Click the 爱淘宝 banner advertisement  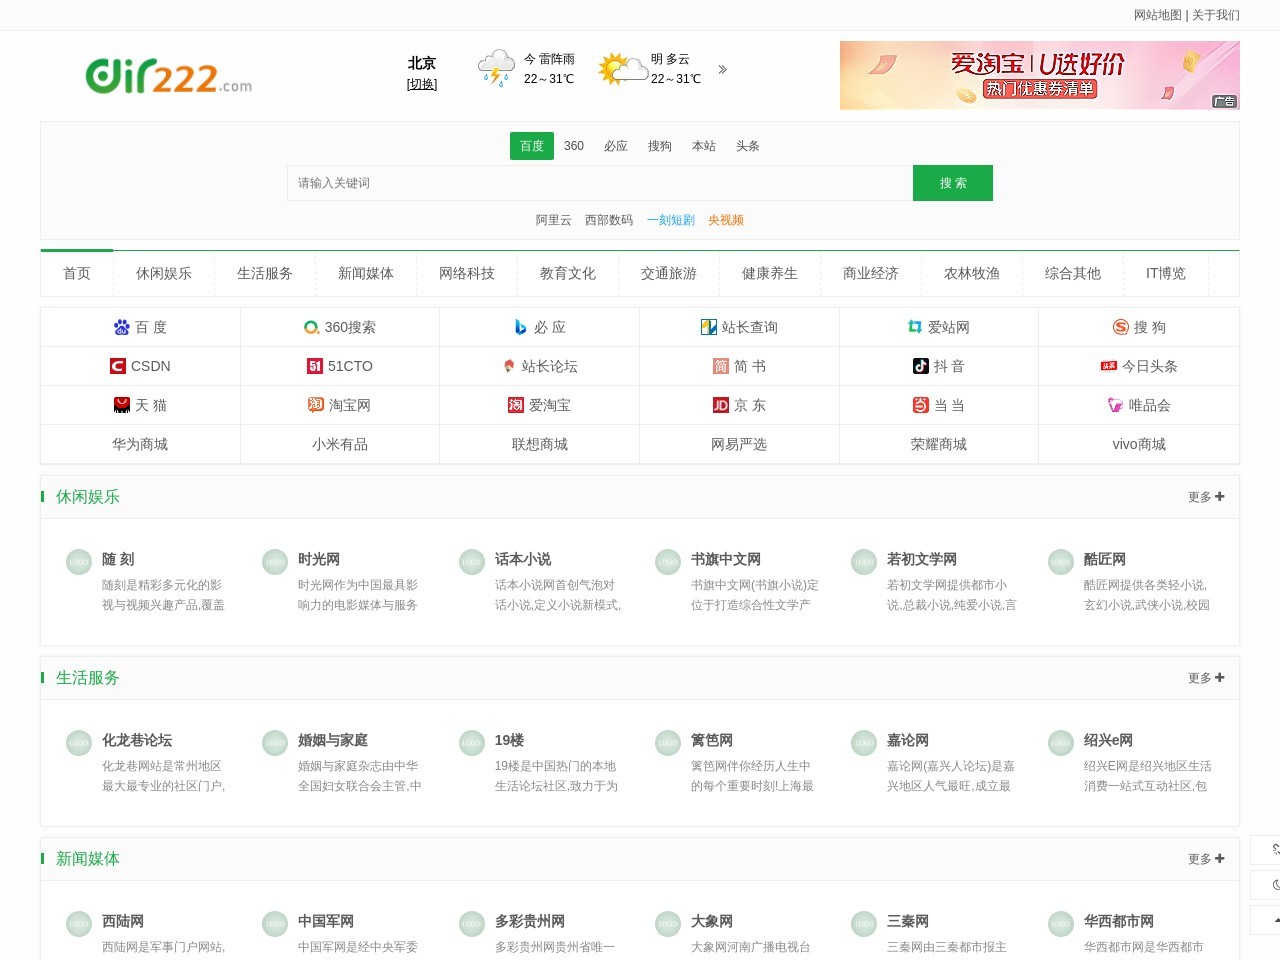click(x=1040, y=75)
